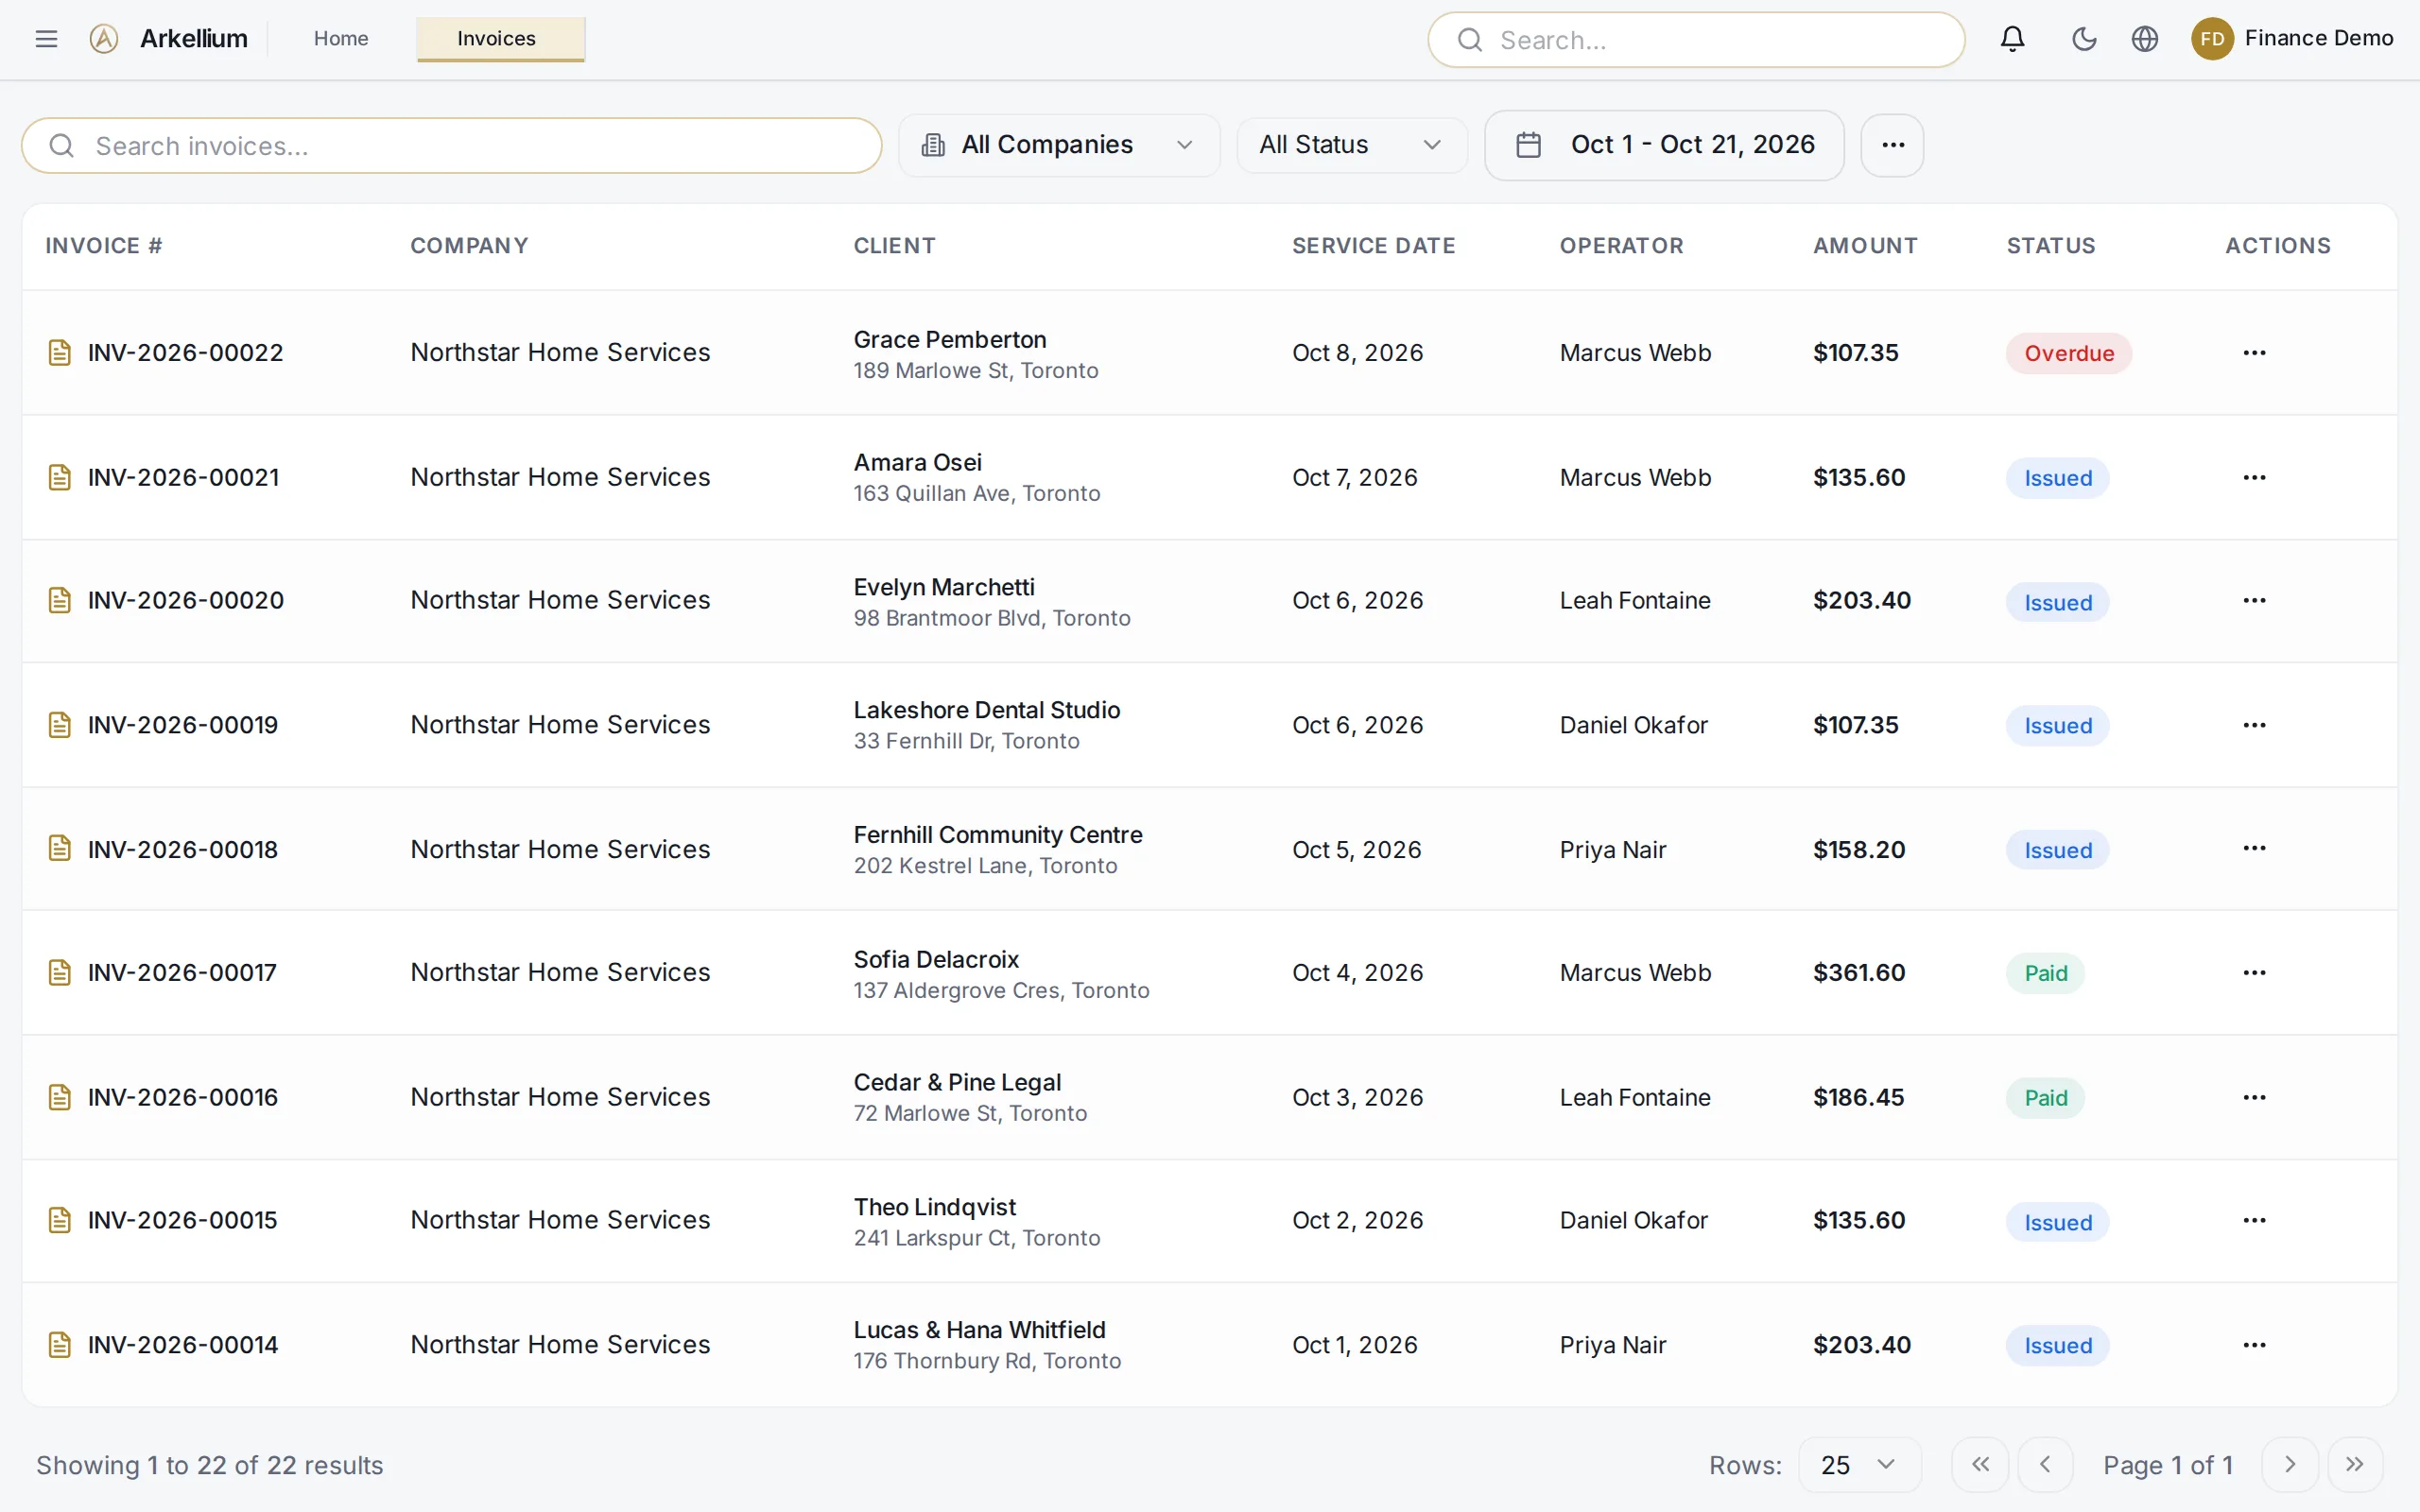Open the notifications bell
The width and height of the screenshot is (2420, 1512).
2012,39
